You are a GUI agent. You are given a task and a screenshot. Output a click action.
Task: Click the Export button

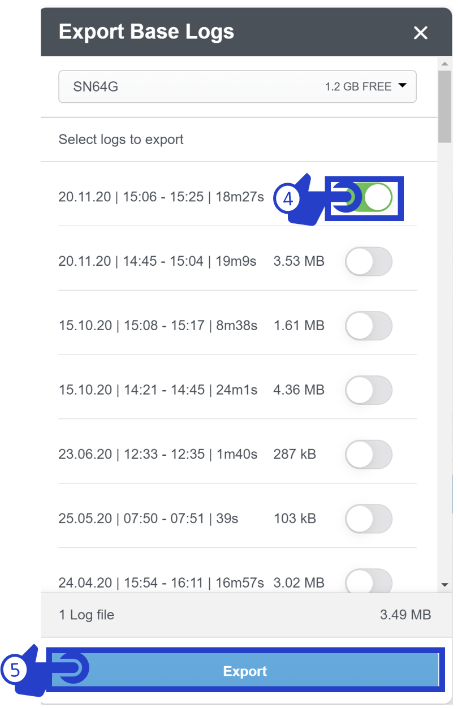click(x=245, y=671)
